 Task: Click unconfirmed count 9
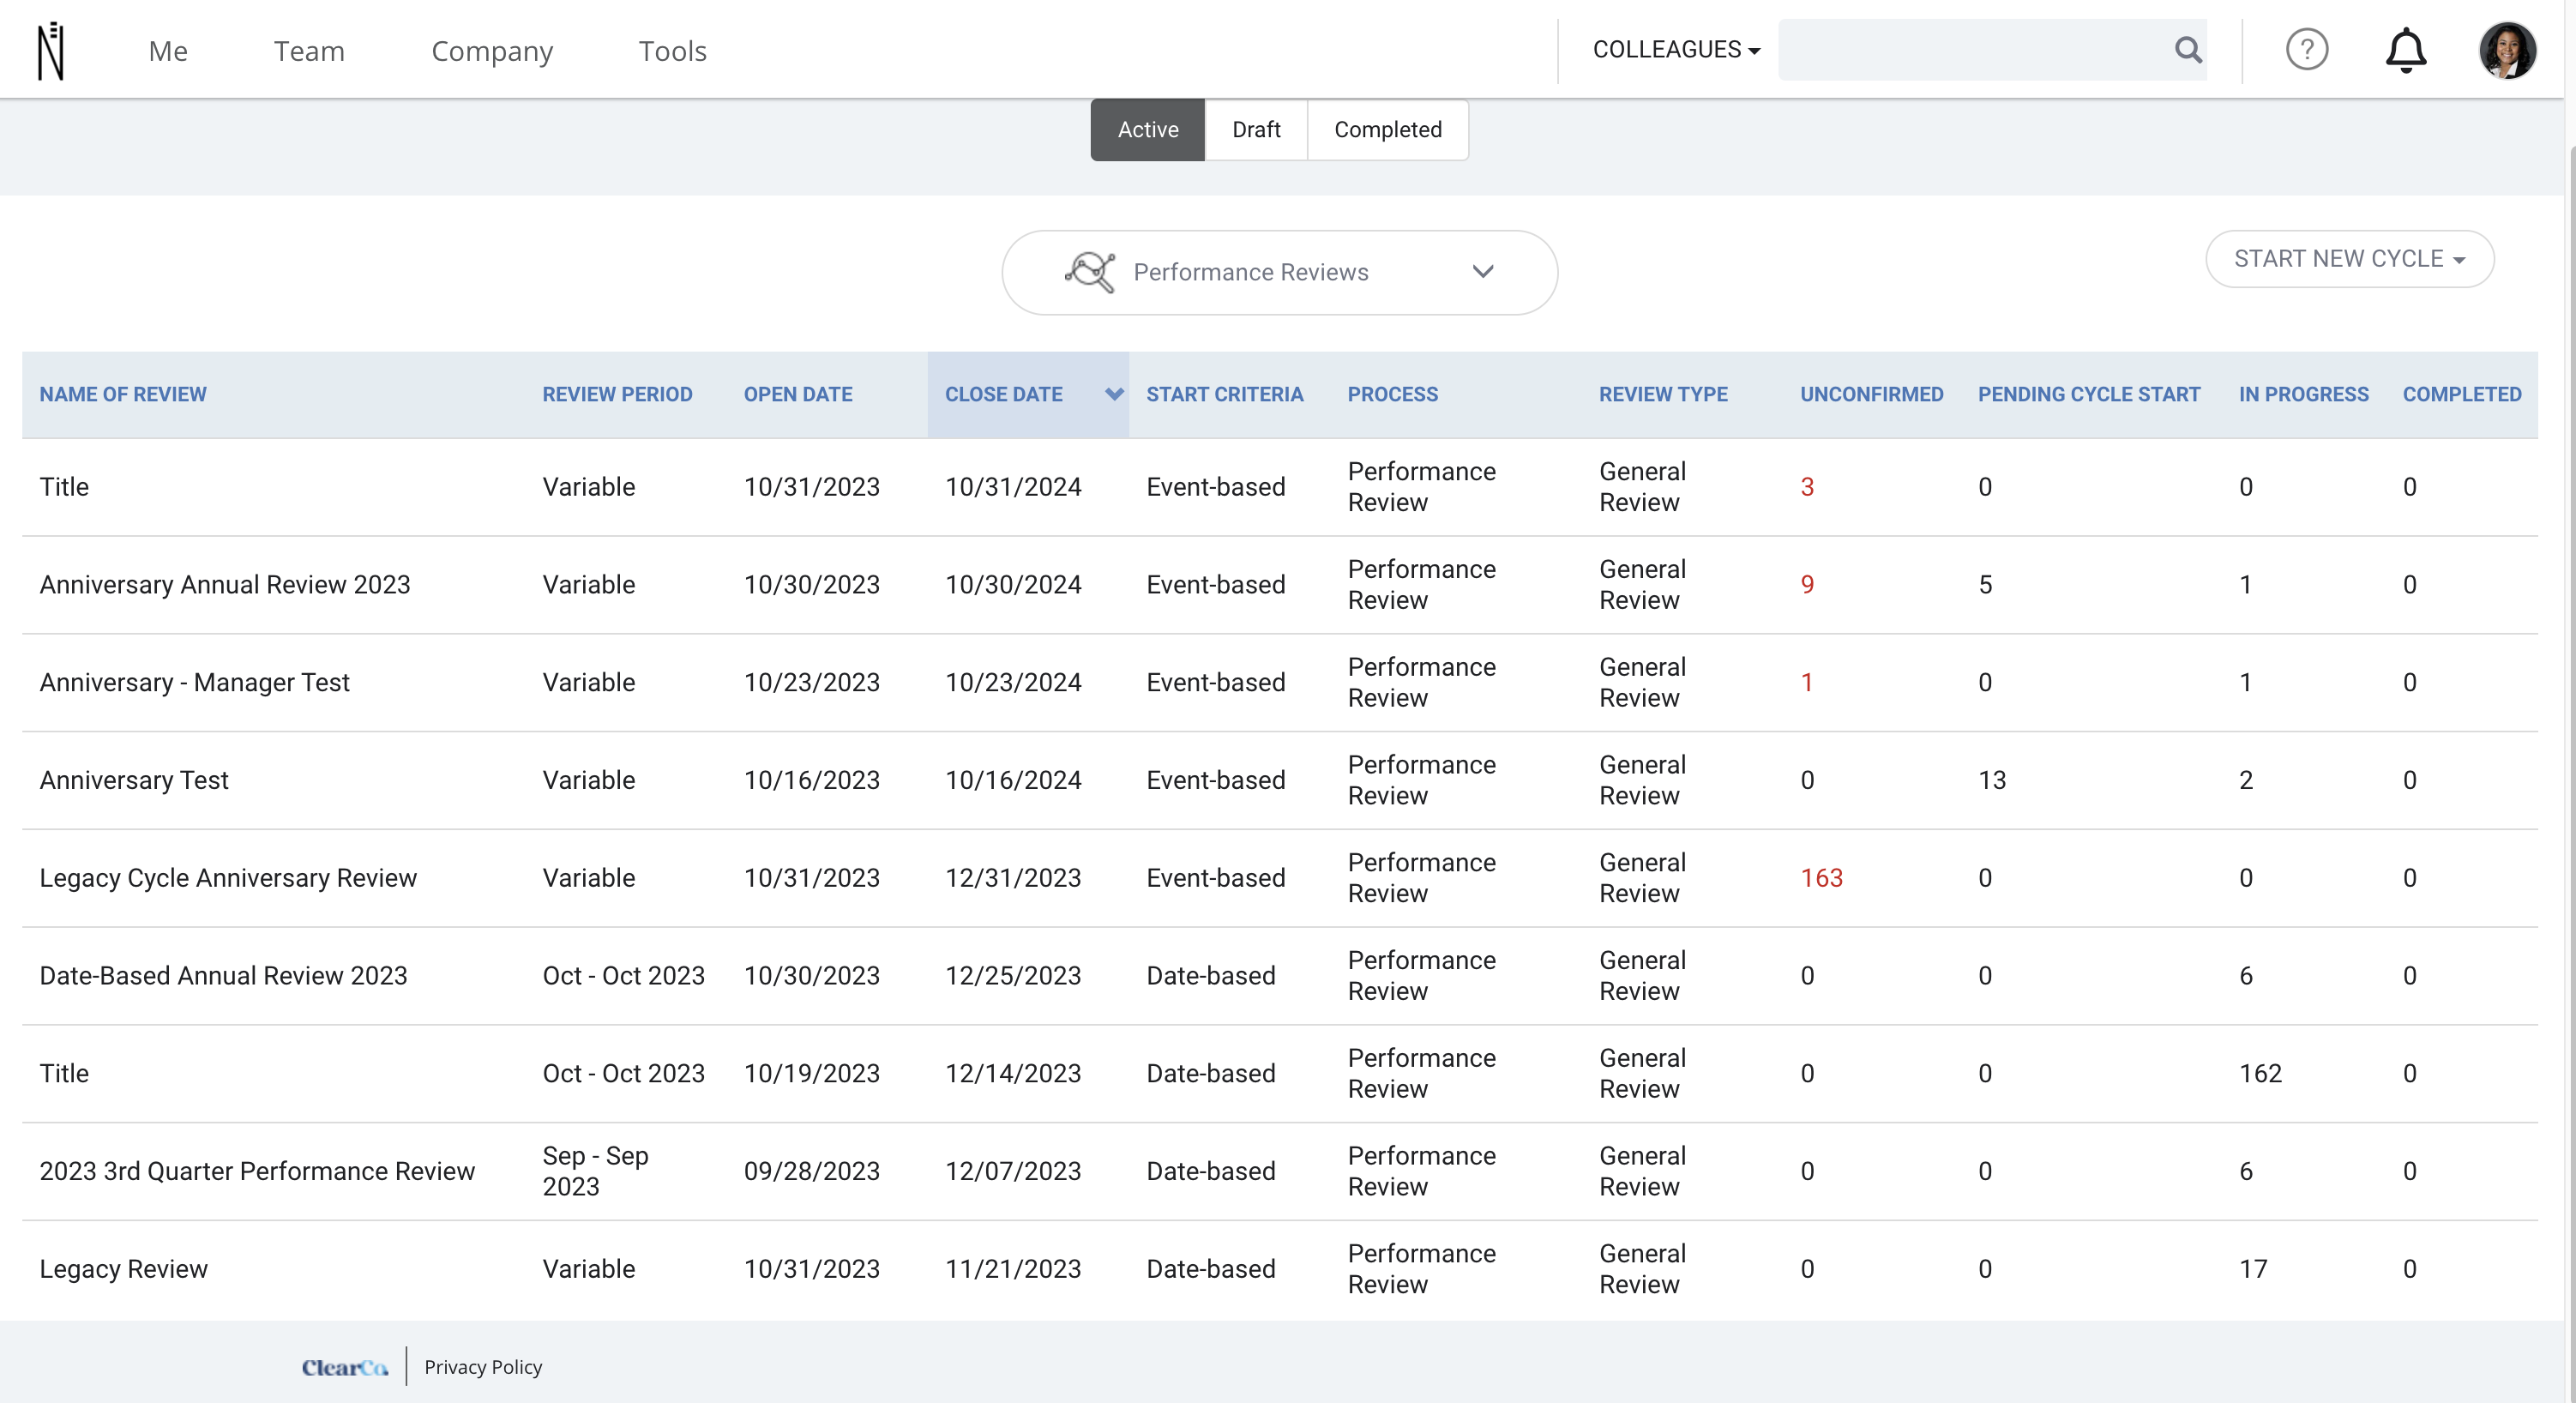pos(1807,585)
